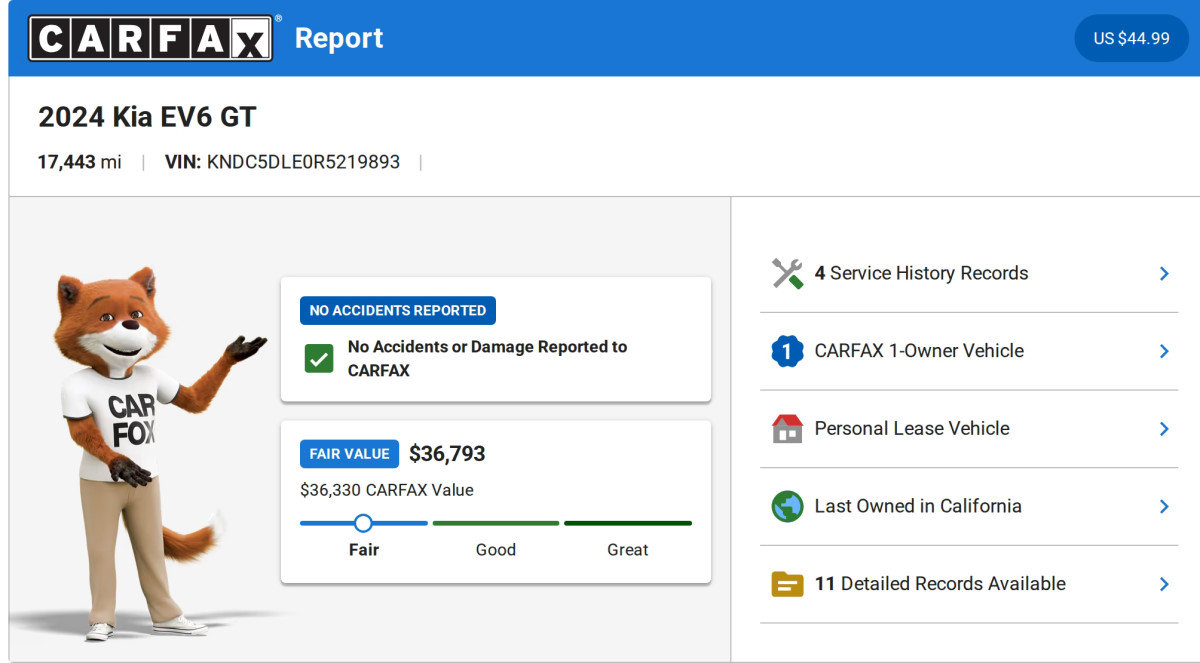The image size is (1200, 663).
Task: Expand the Service History Records chevron
Action: pyautogui.click(x=1164, y=273)
